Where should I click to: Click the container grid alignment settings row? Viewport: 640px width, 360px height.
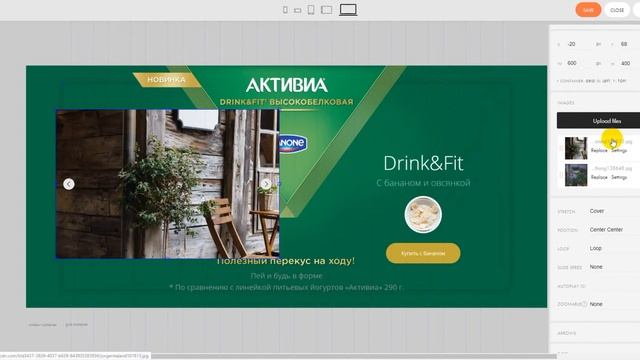(x=592, y=81)
